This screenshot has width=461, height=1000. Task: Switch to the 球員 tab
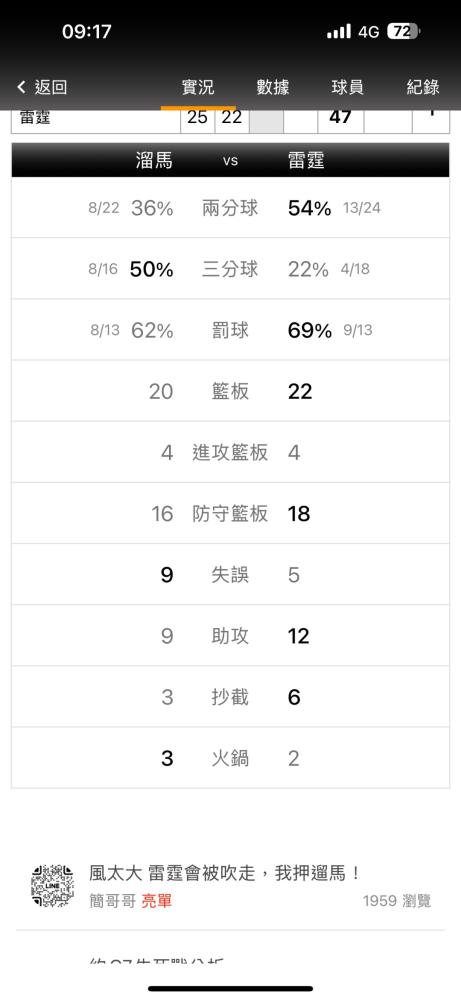(x=348, y=87)
